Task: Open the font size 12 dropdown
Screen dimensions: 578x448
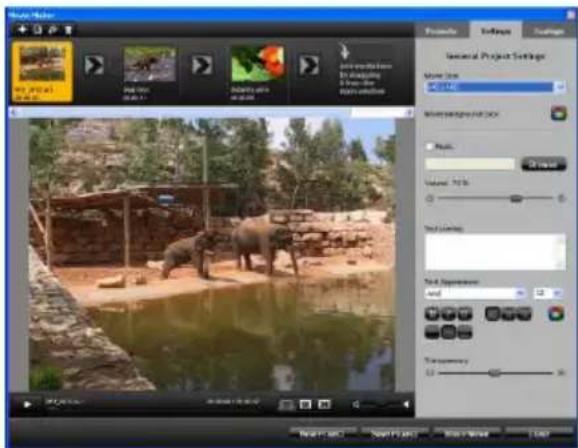Action: point(548,293)
